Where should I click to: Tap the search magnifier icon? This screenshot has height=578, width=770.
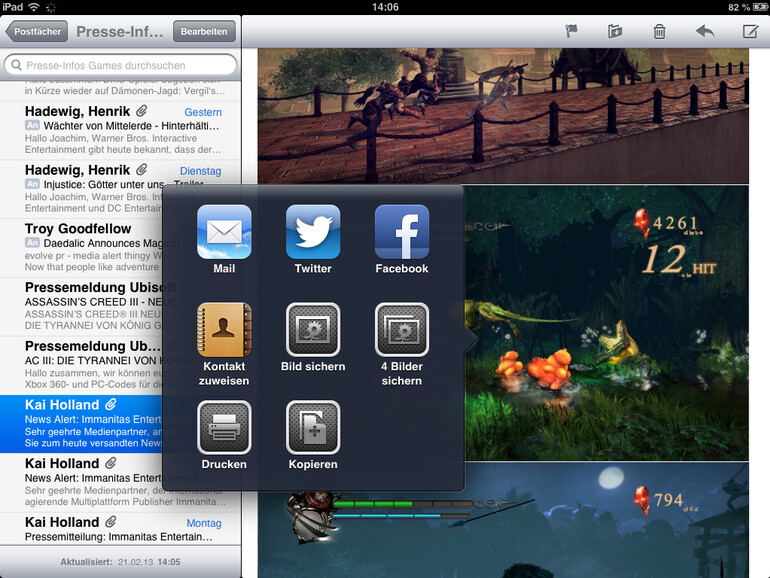pos(16,65)
